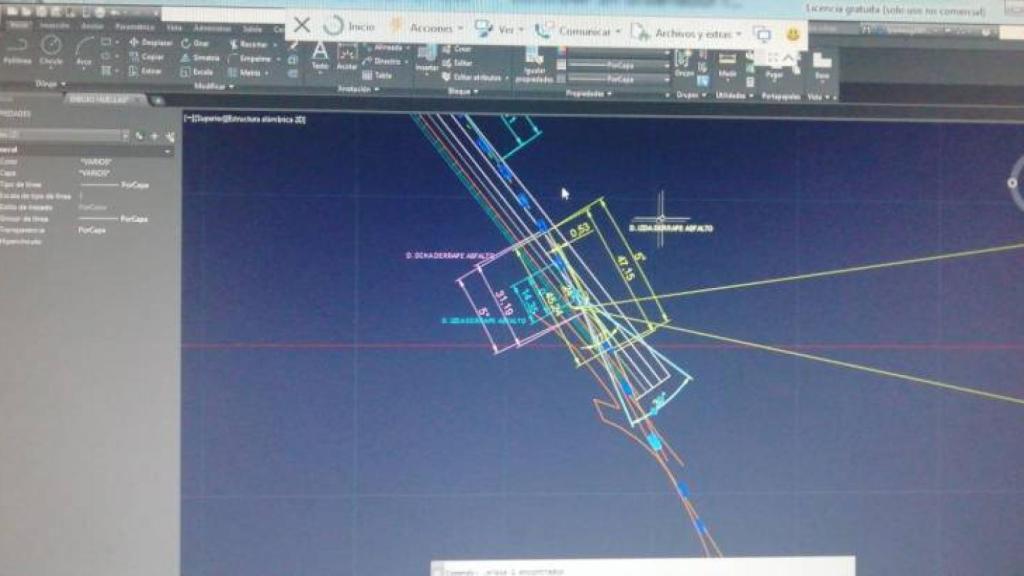Open the Acciones dropdown menu
The width and height of the screenshot is (1024, 576).
click(427, 28)
